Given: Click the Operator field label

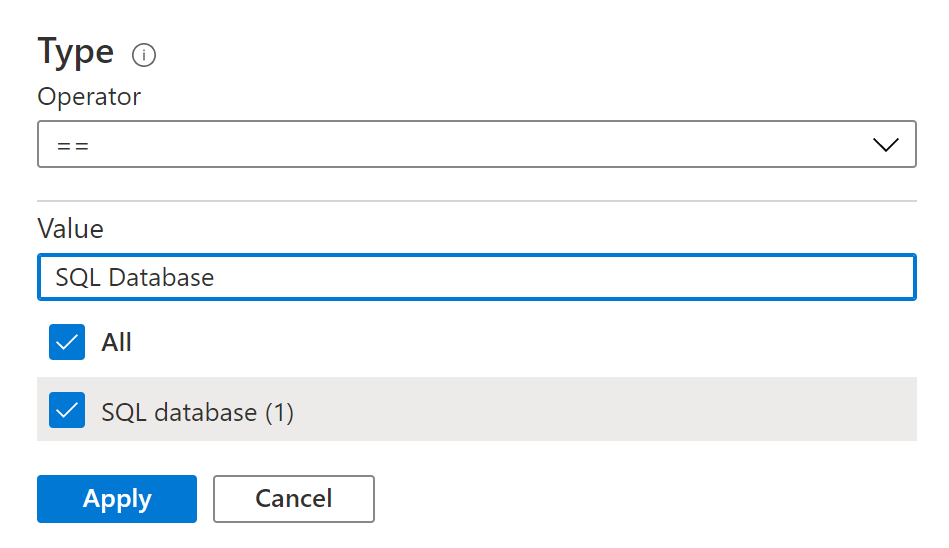Looking at the screenshot, I should 89,97.
